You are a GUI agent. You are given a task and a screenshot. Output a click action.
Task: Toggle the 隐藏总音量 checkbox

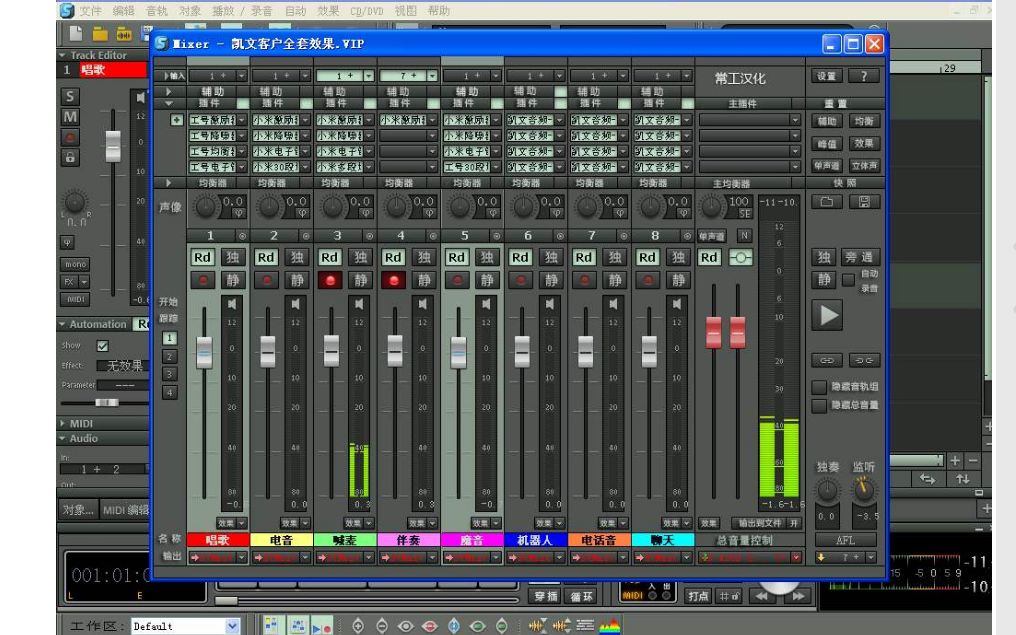(819, 406)
